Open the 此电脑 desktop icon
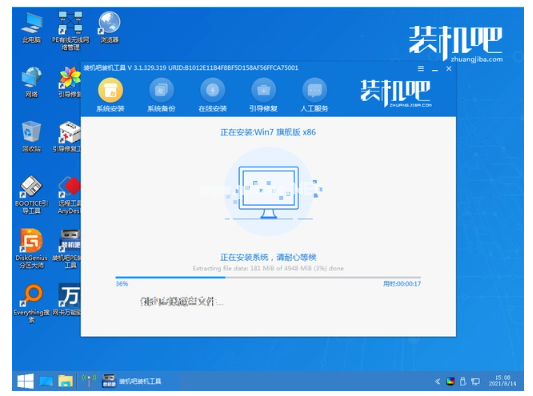This screenshot has width=533, height=396. tap(32, 28)
